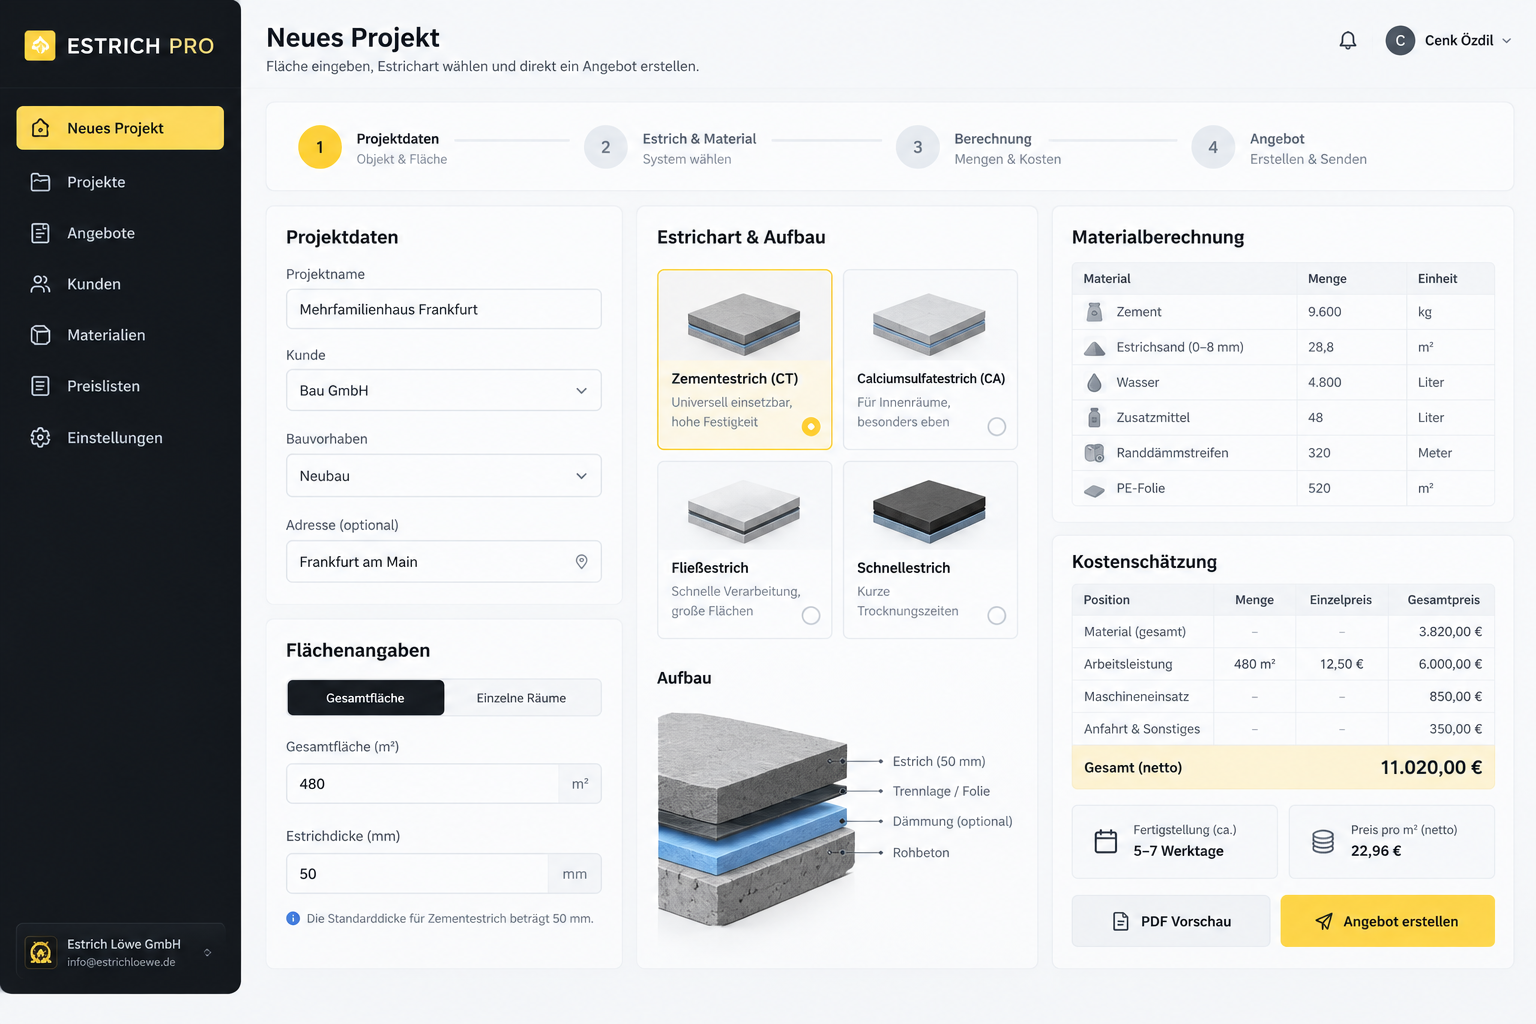This screenshot has width=1536, height=1024.
Task: Click the calendar icon beside Fertigstellung
Action: pyautogui.click(x=1106, y=841)
